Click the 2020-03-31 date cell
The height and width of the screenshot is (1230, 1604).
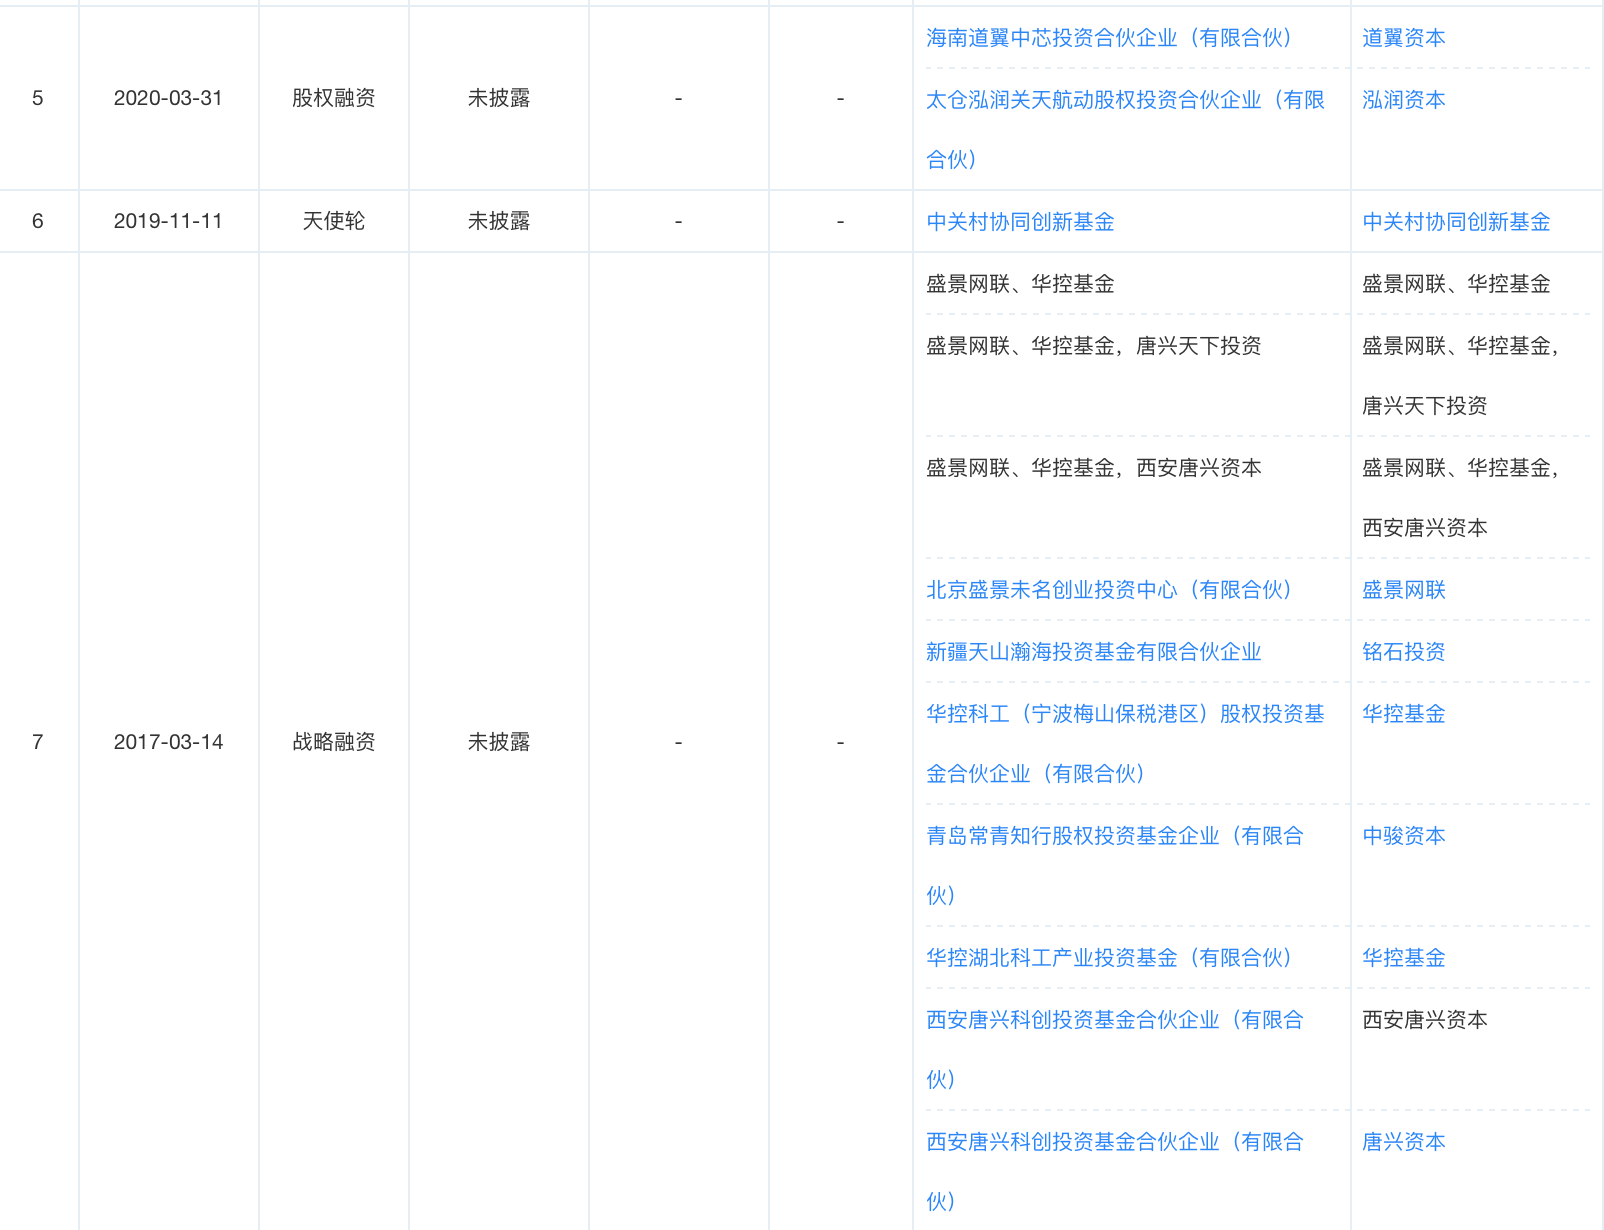tap(168, 98)
